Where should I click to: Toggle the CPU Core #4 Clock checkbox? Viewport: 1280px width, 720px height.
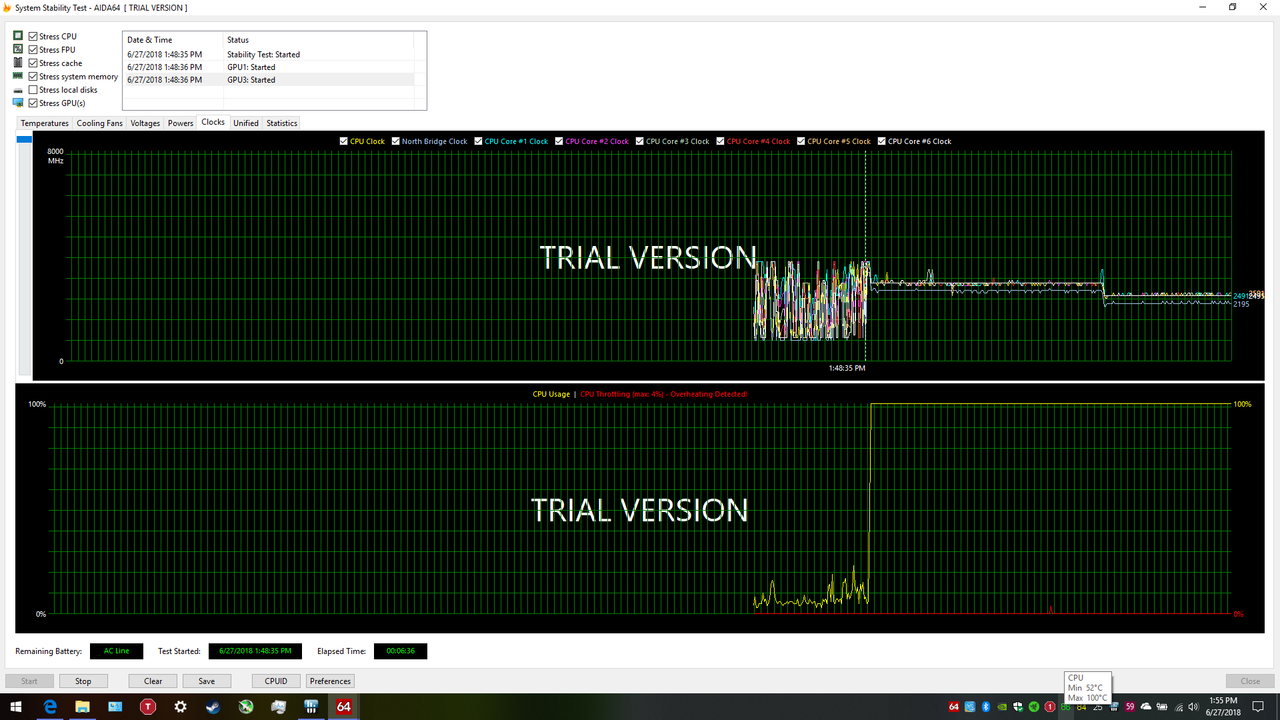721,141
